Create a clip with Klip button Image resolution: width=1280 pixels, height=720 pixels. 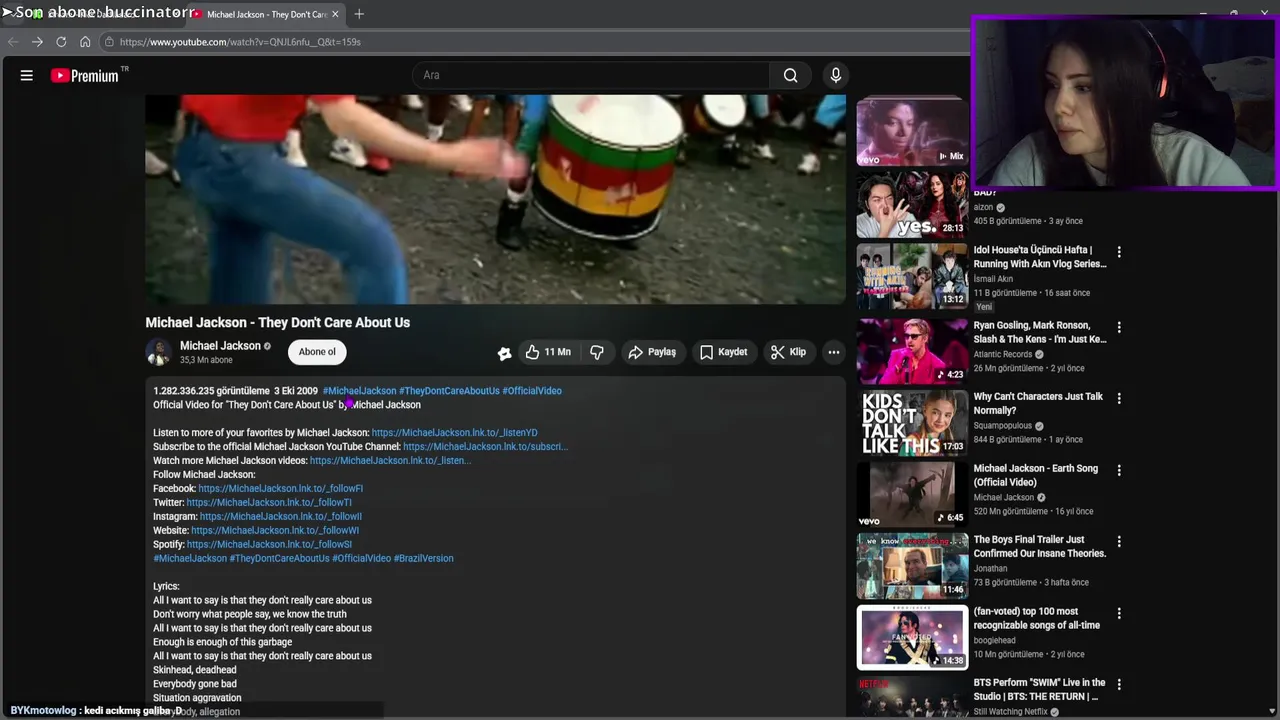(x=788, y=352)
